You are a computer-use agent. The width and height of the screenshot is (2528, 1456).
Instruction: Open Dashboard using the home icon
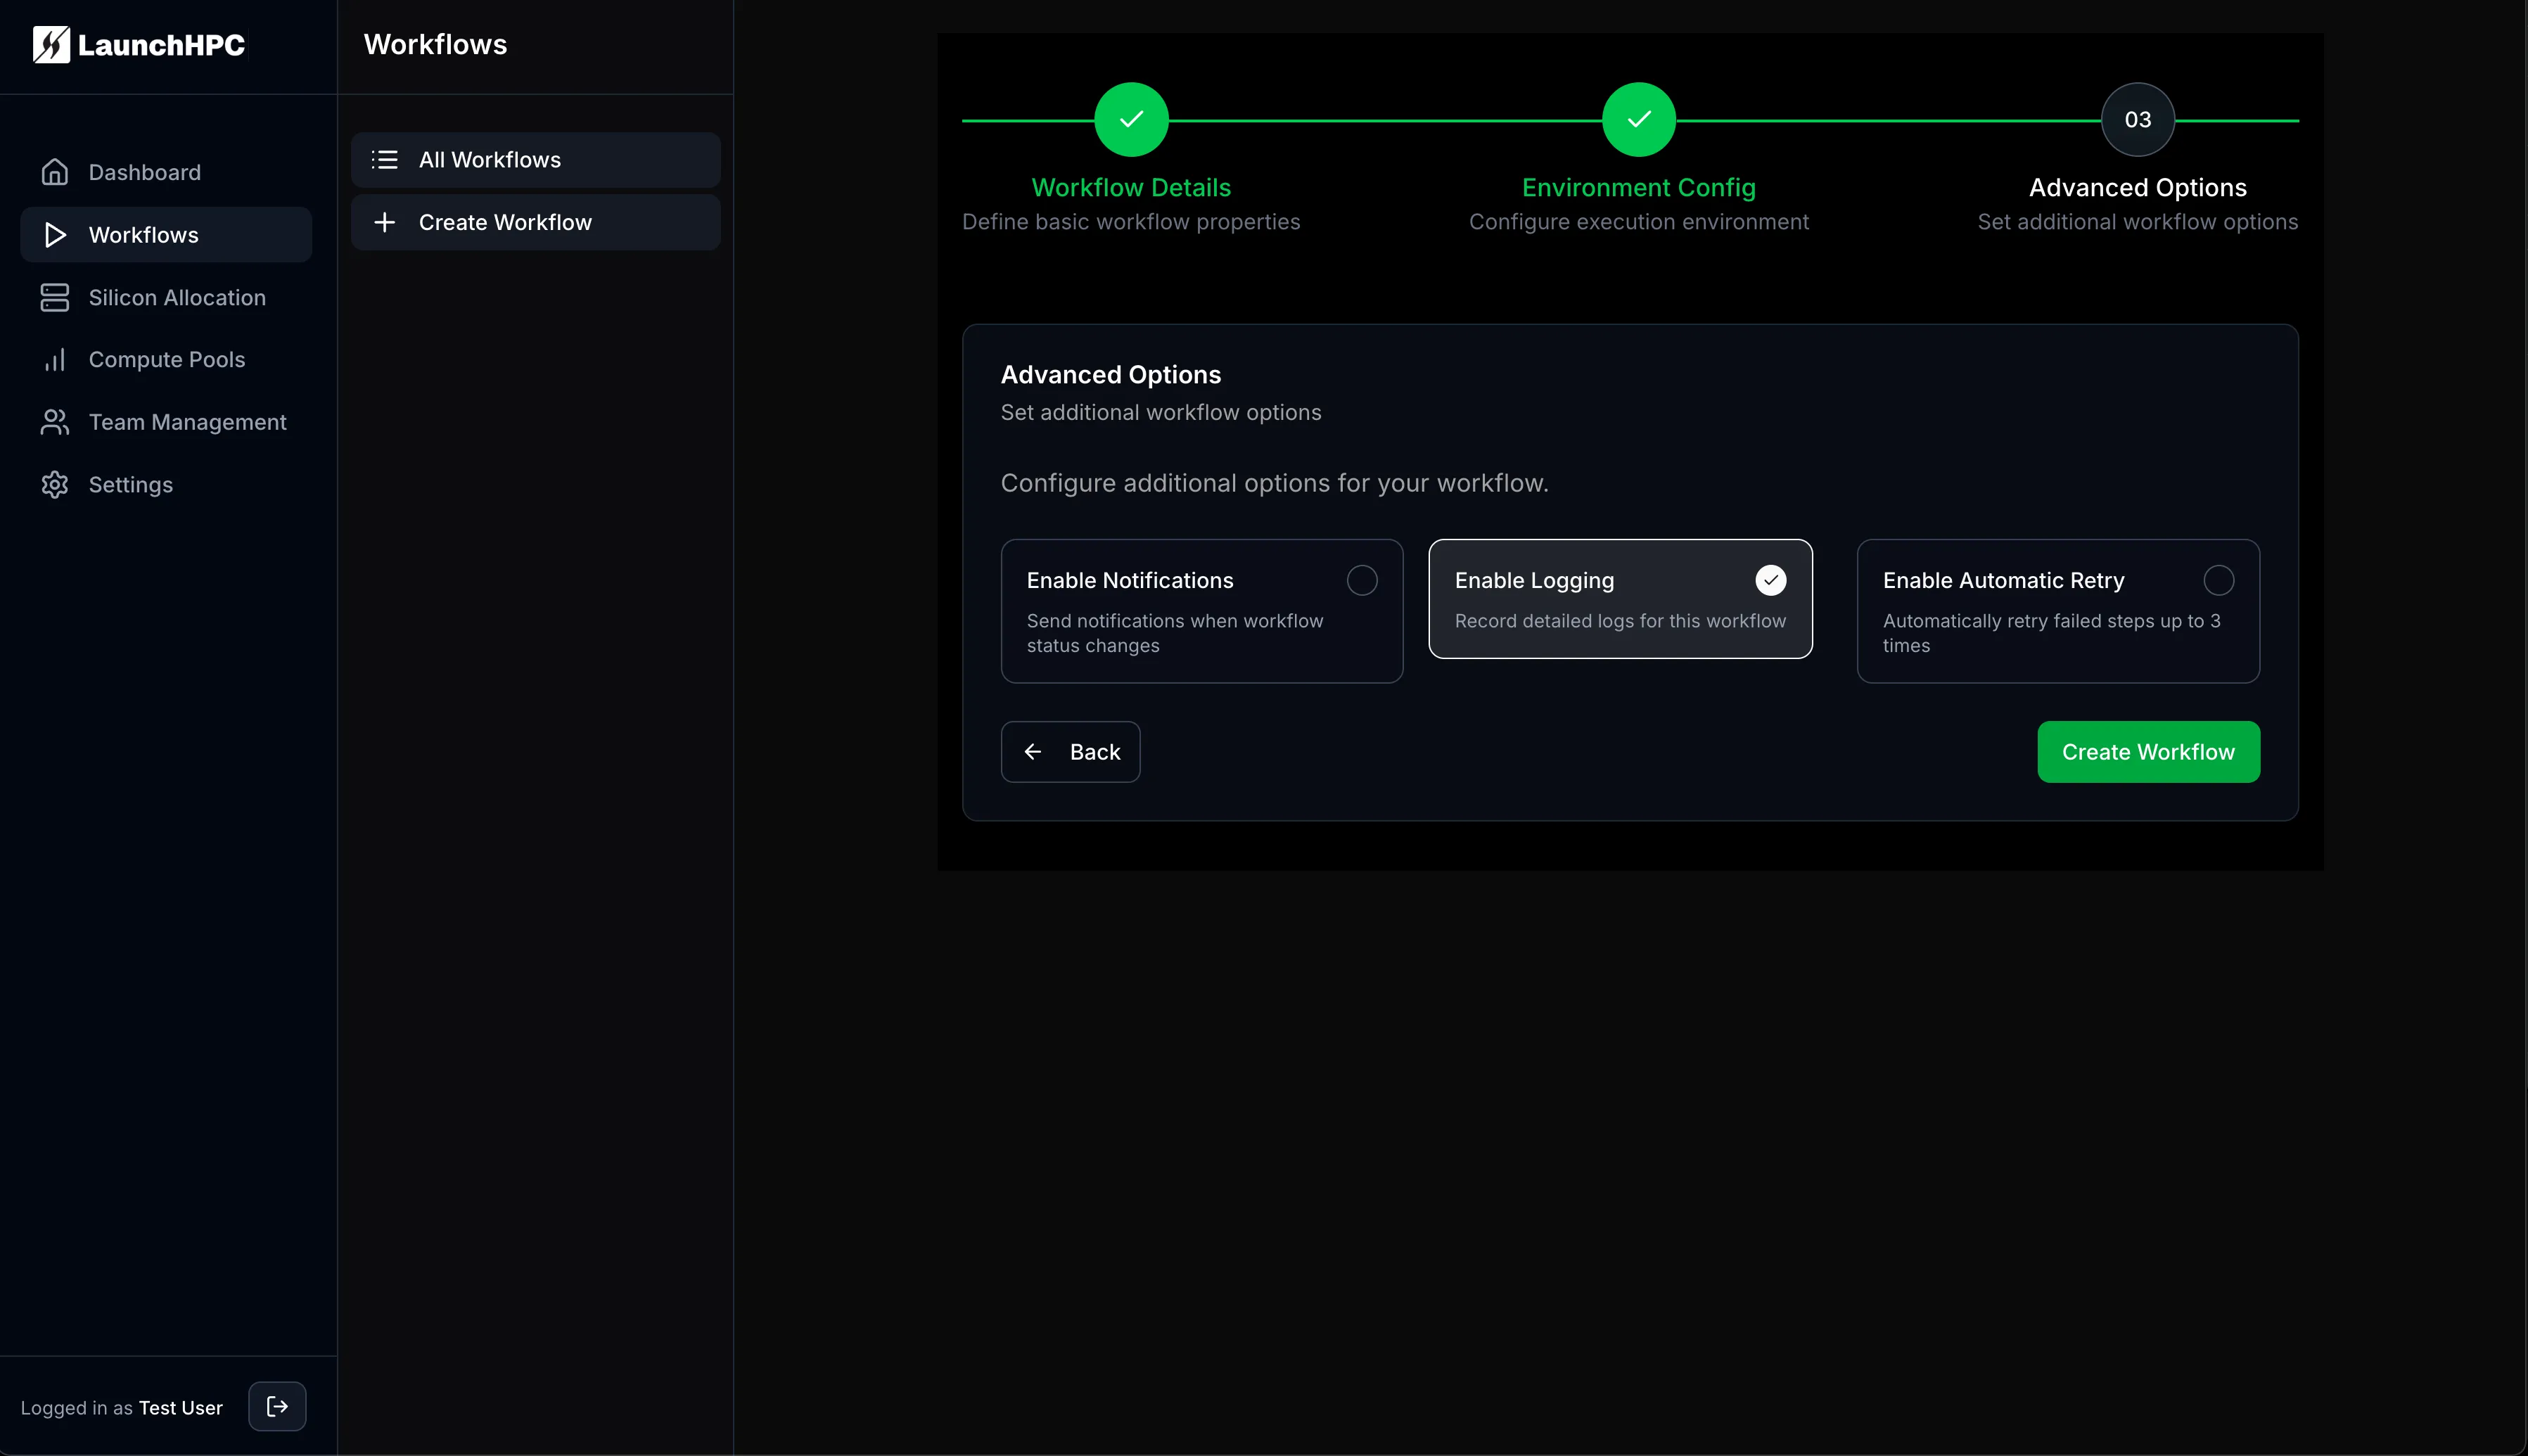coord(55,171)
